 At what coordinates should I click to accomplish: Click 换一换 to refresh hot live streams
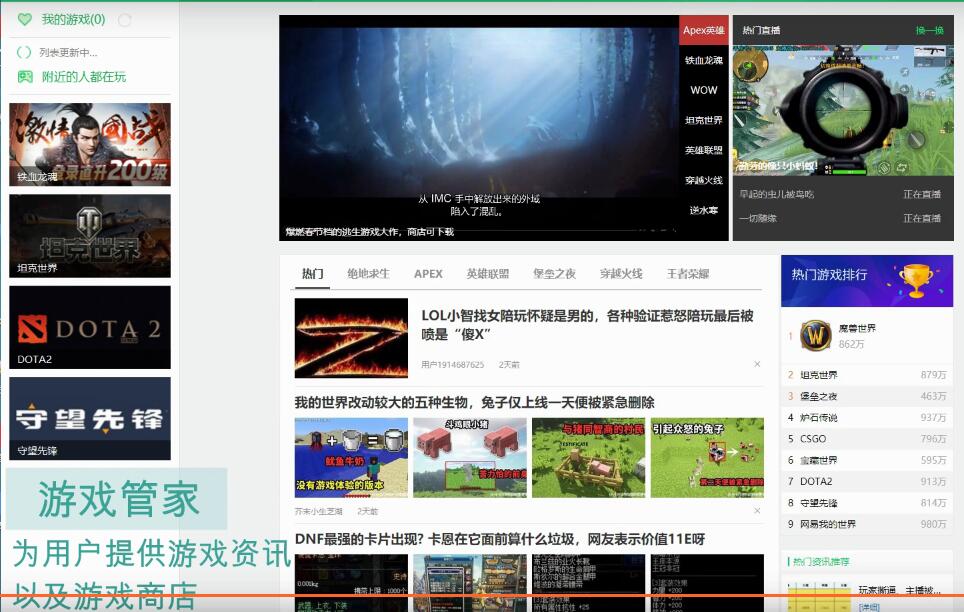pos(929,31)
